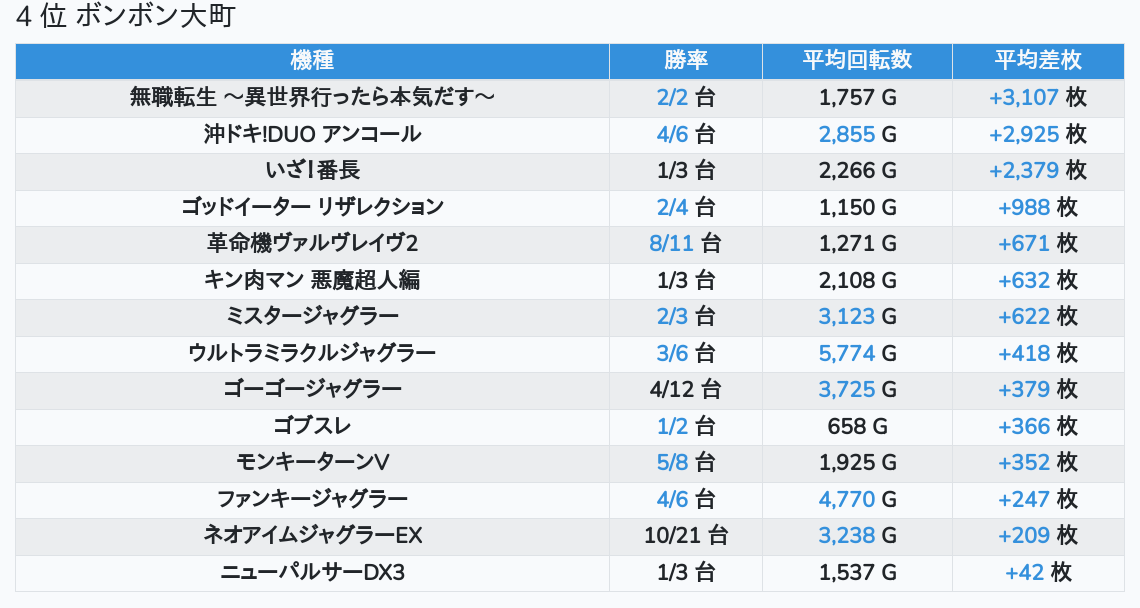Click the 4位 ボンボン大町 heading
This screenshot has height=608, width=1140.
click(125, 18)
